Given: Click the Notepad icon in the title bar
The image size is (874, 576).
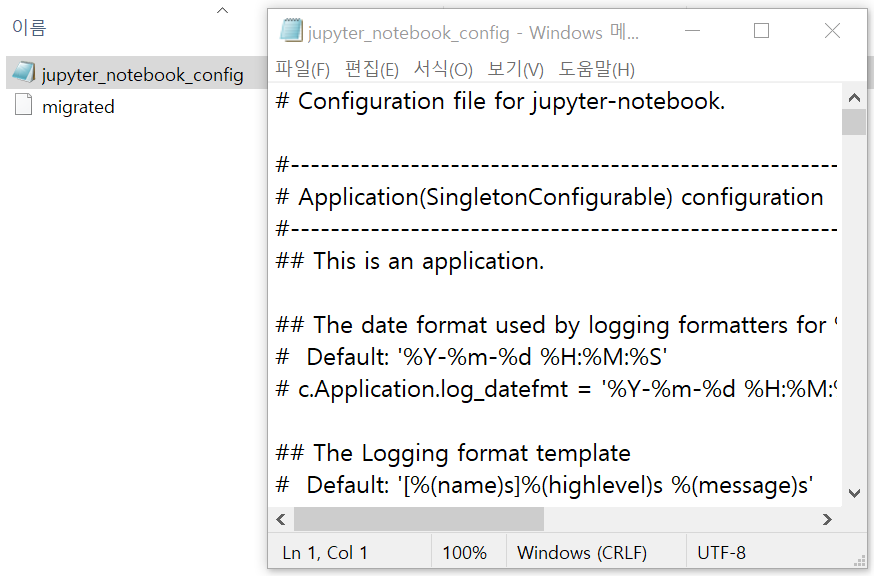Looking at the screenshot, I should coord(291,31).
